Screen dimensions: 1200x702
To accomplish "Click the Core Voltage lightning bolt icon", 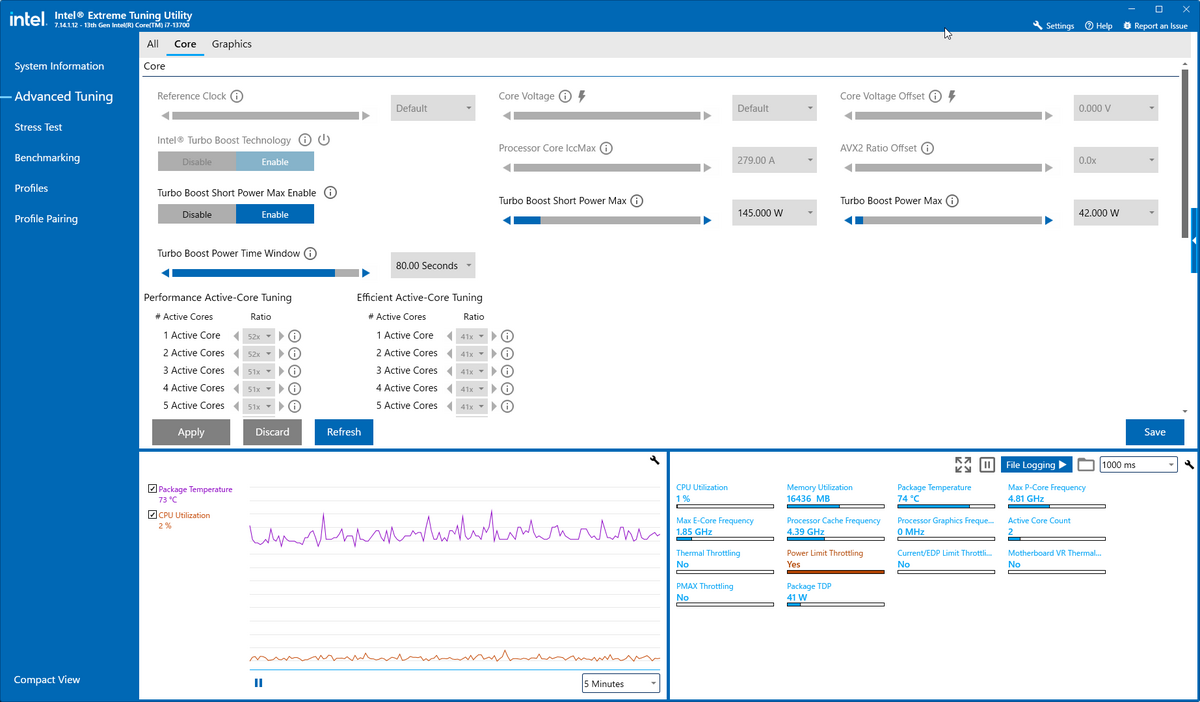I will [582, 97].
